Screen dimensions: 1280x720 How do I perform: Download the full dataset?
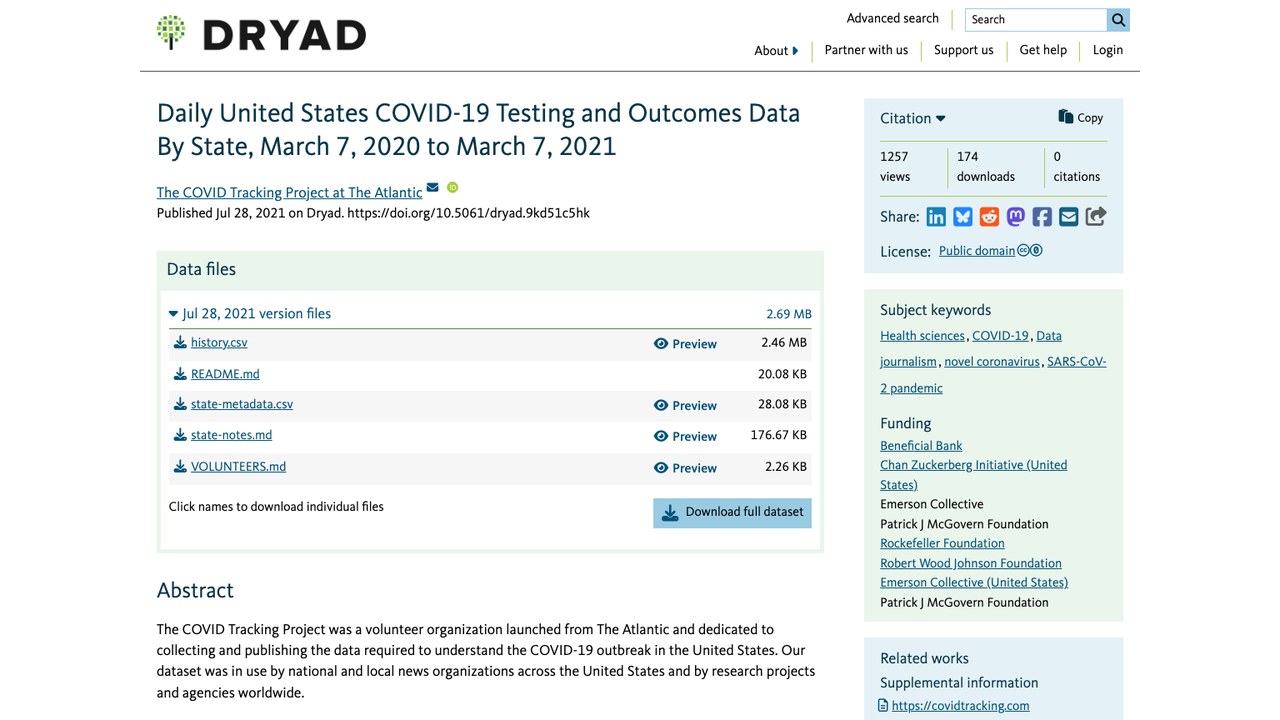tap(732, 512)
